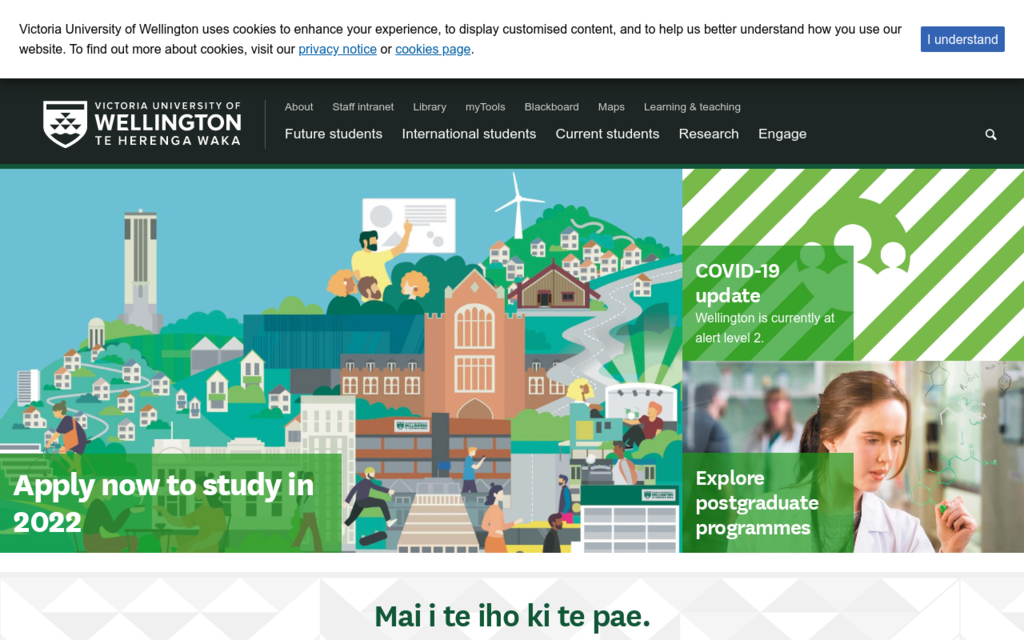Click the COVID-19 update banner
This screenshot has width=1024, height=640.
768,300
